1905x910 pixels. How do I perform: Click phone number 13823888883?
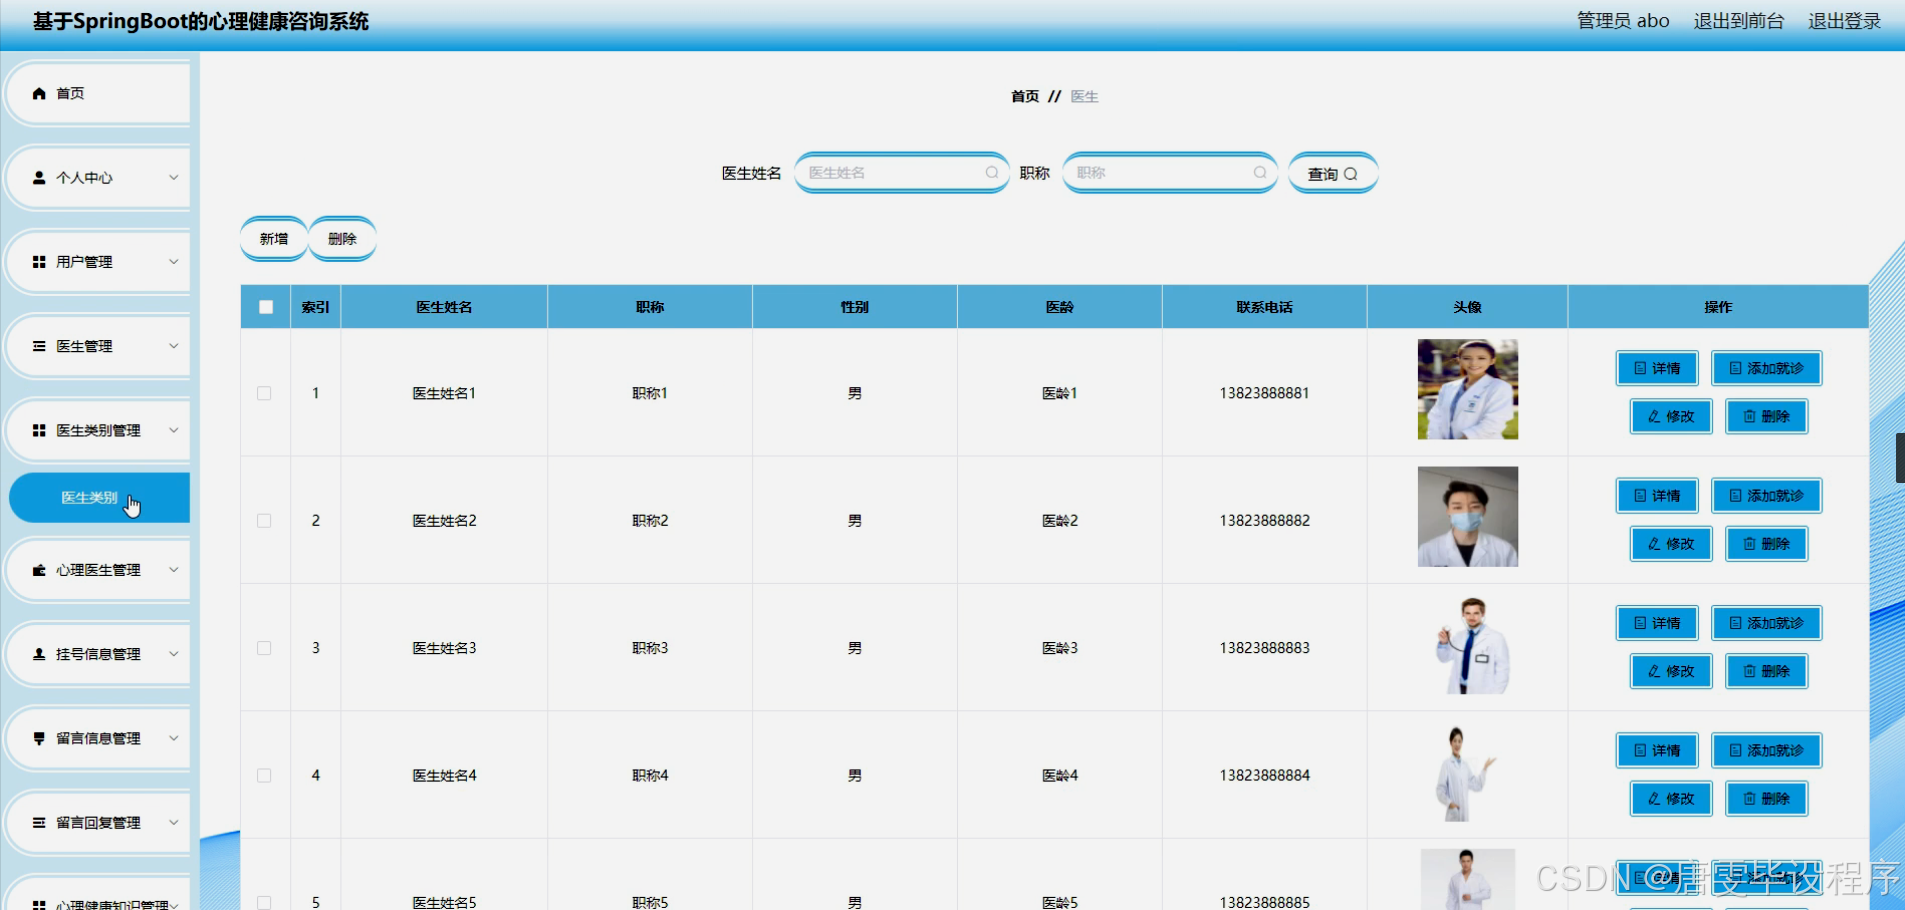pyautogui.click(x=1264, y=648)
